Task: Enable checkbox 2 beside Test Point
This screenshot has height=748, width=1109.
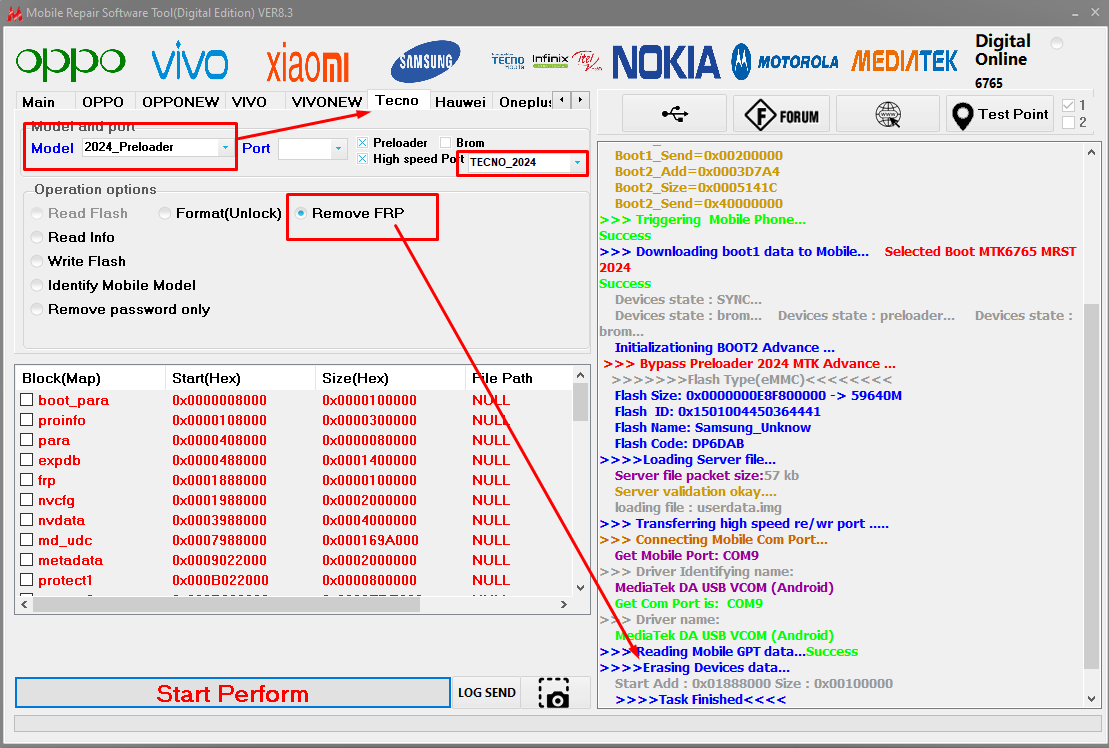Action: [x=1069, y=122]
